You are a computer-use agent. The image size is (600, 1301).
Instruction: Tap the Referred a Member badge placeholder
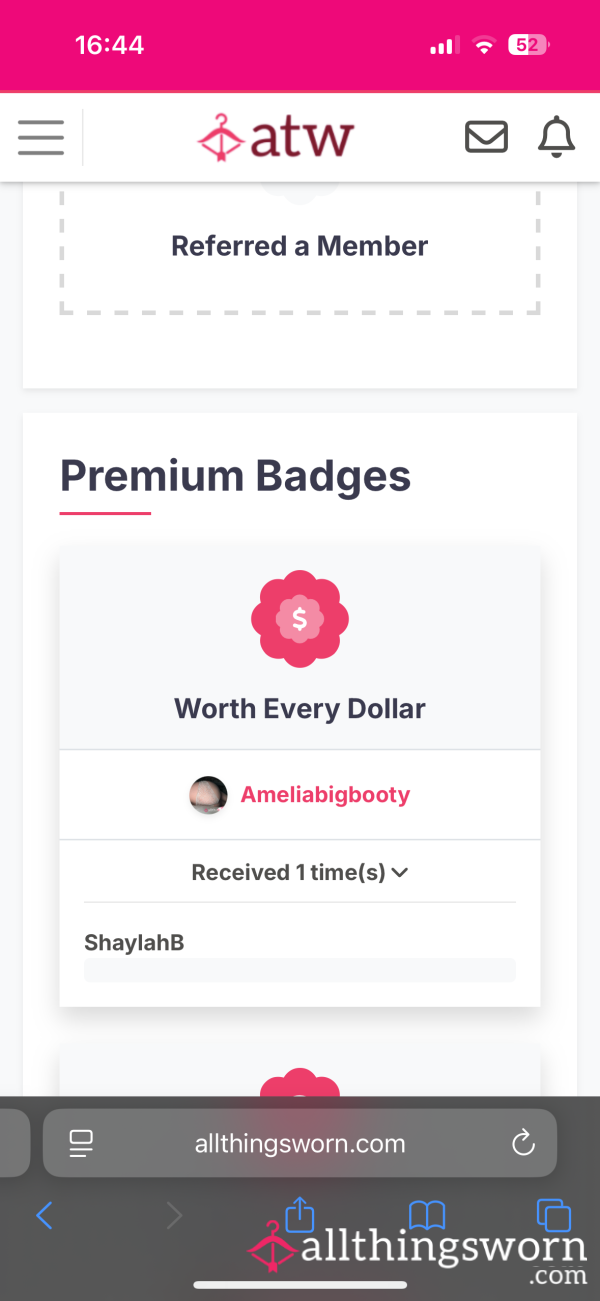click(x=300, y=247)
